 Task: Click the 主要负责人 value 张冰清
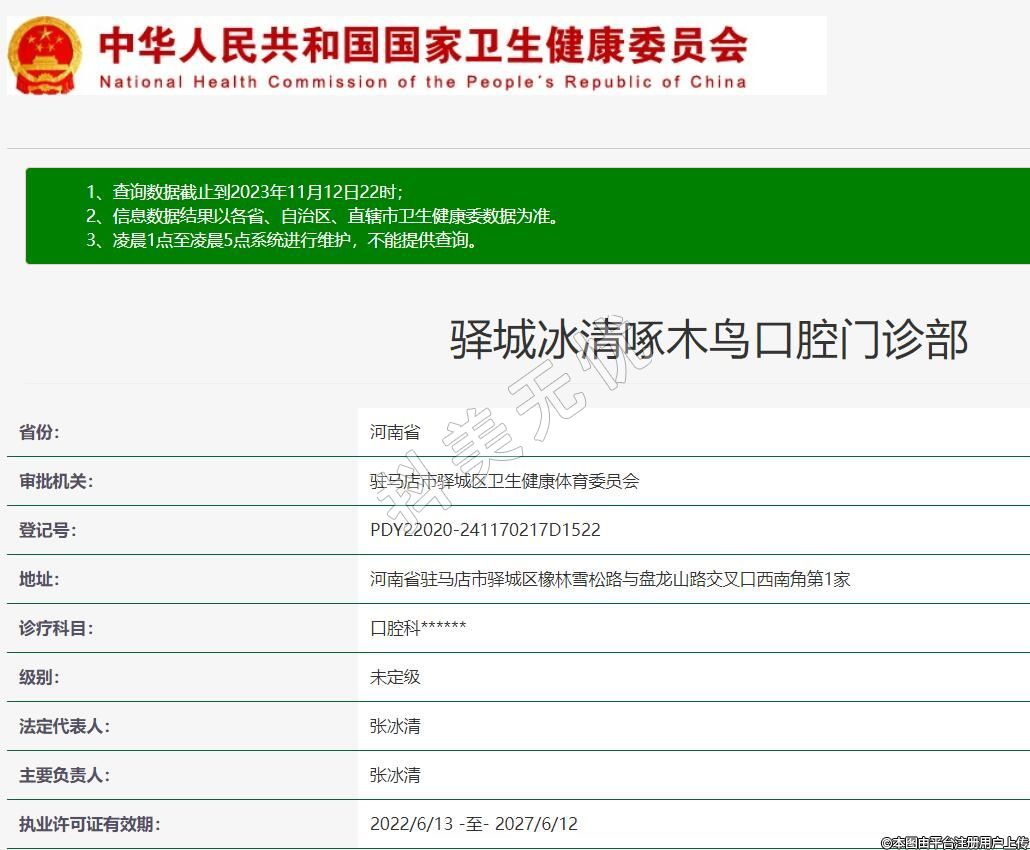pos(395,775)
